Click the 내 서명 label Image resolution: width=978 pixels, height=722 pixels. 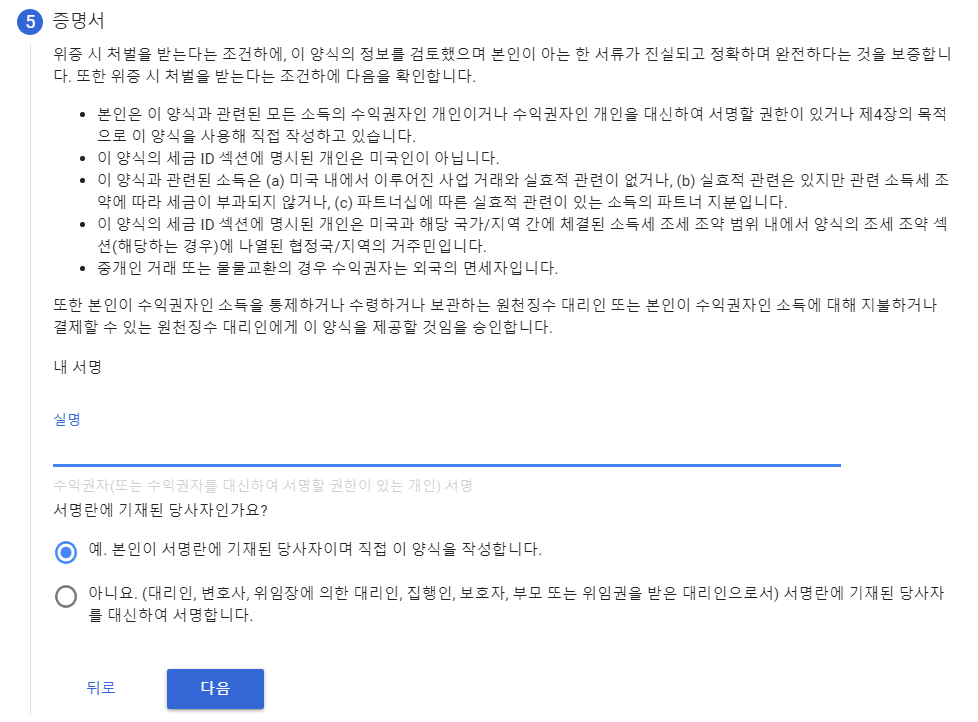(77, 367)
